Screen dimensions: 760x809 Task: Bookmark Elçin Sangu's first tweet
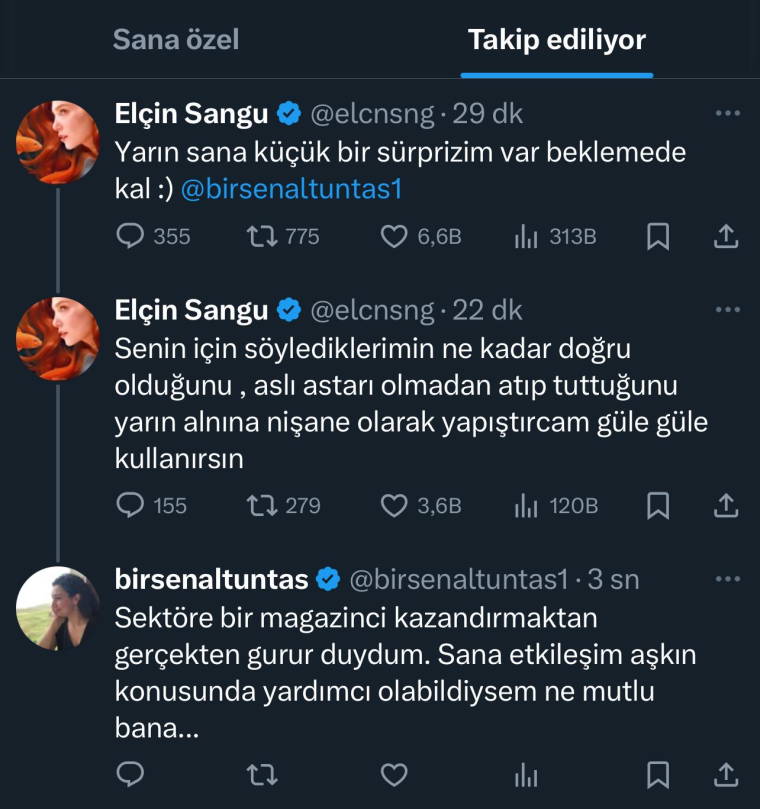pos(657,237)
